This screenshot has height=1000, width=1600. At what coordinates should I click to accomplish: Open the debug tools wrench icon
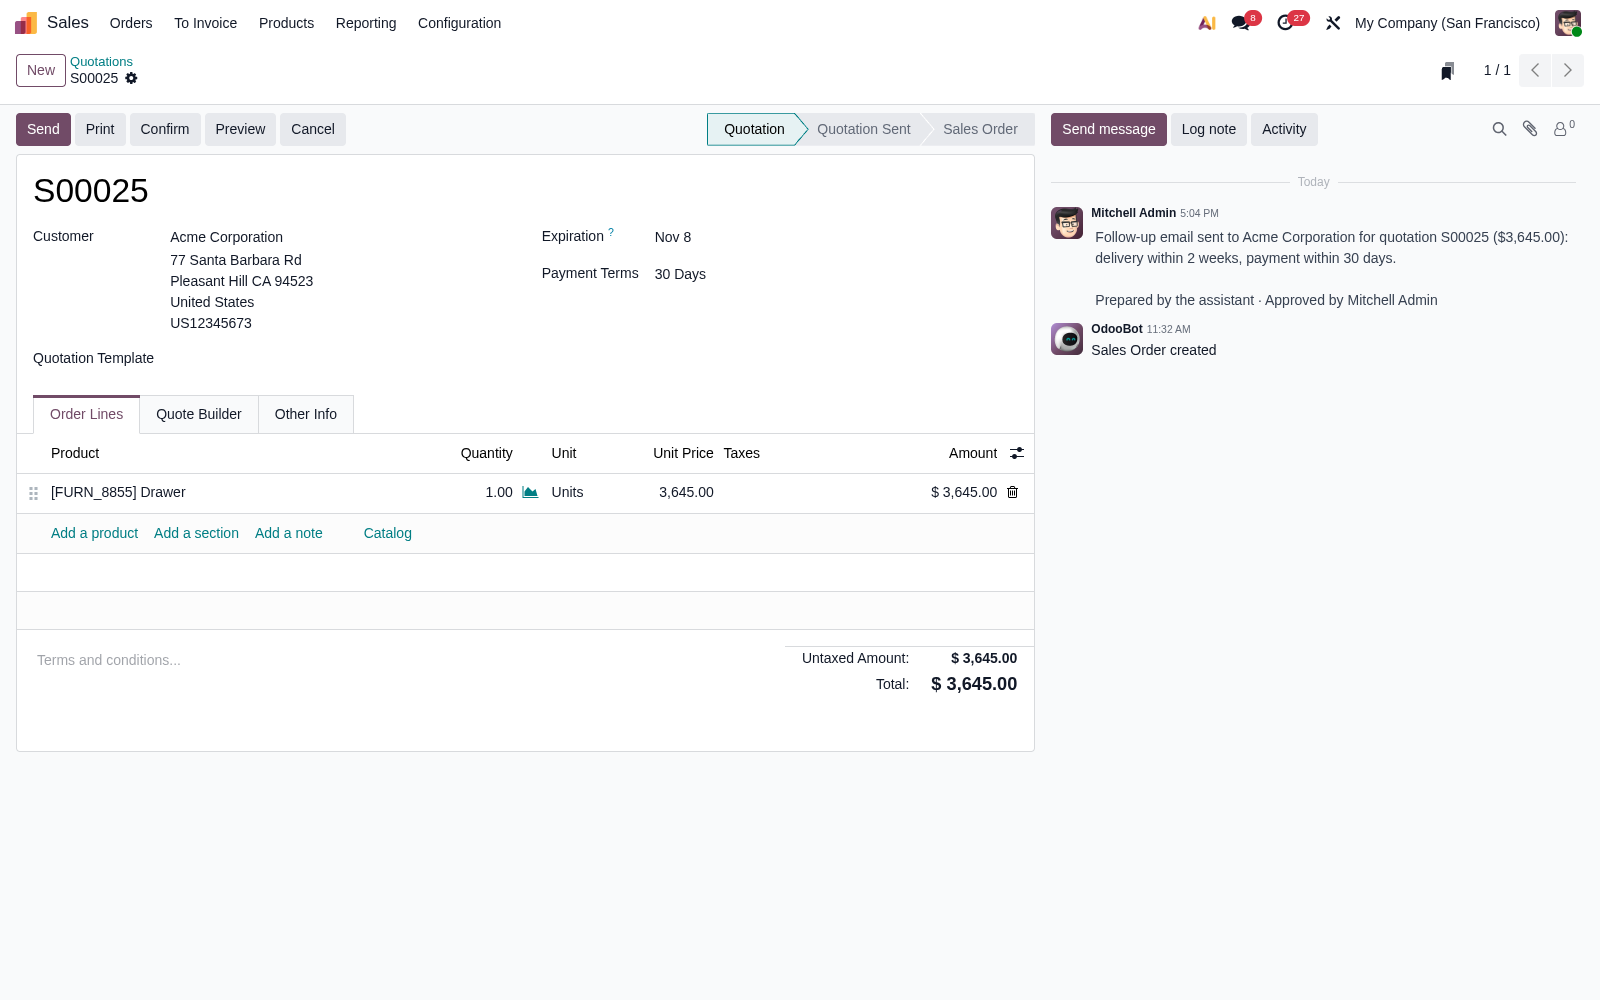click(1333, 23)
